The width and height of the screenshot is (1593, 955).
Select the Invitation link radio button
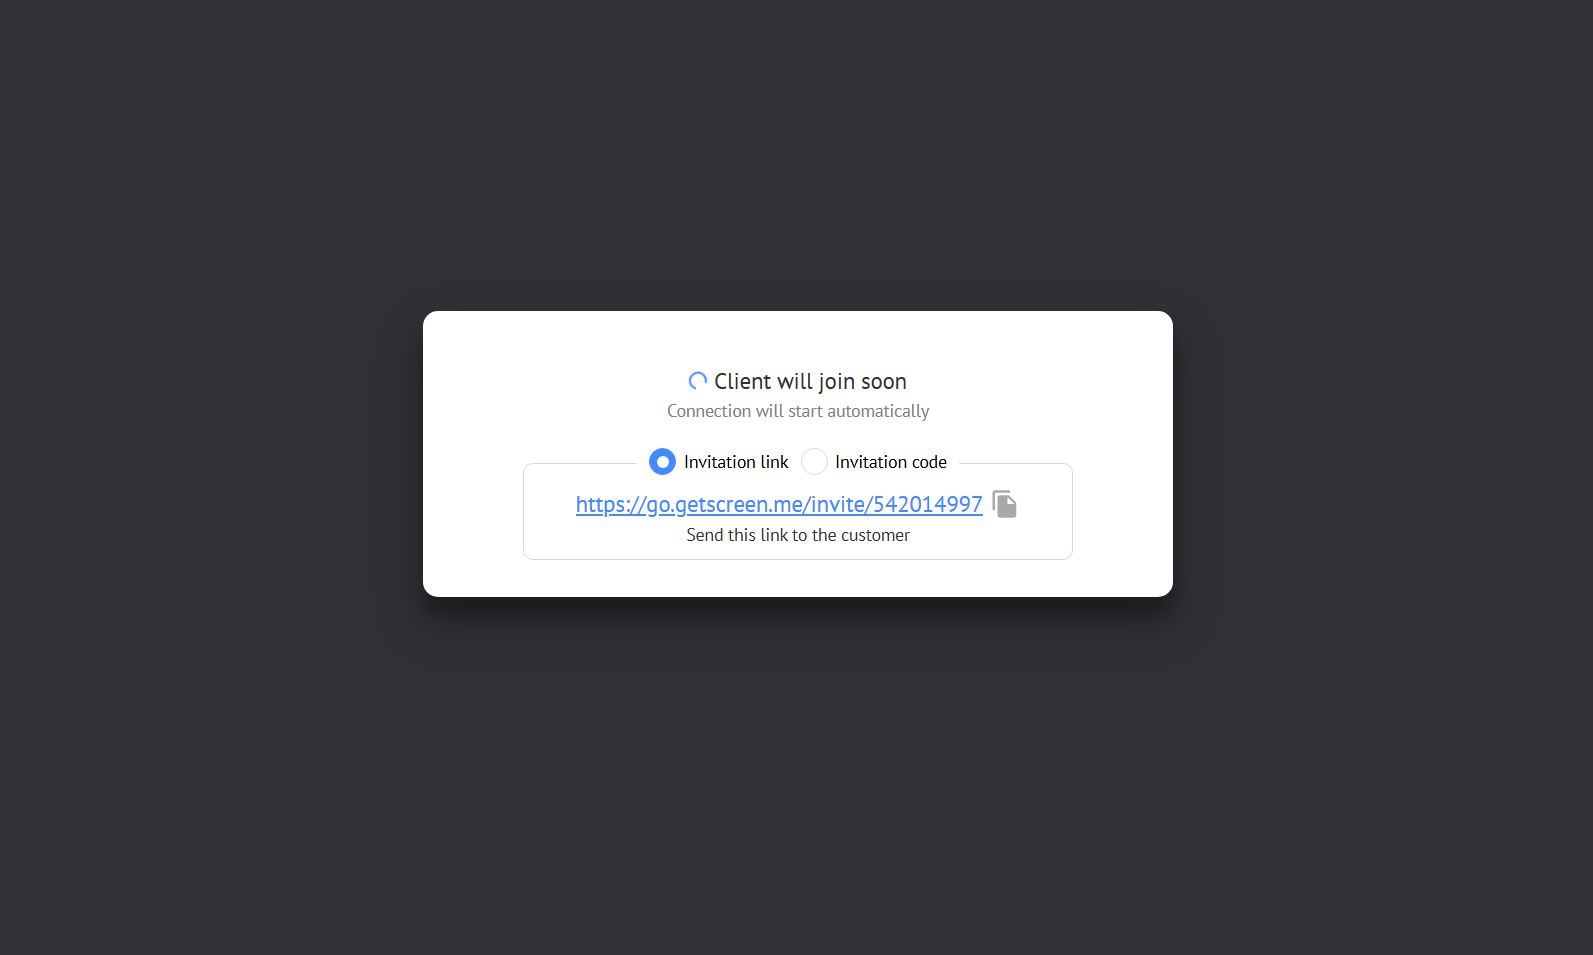pos(662,461)
